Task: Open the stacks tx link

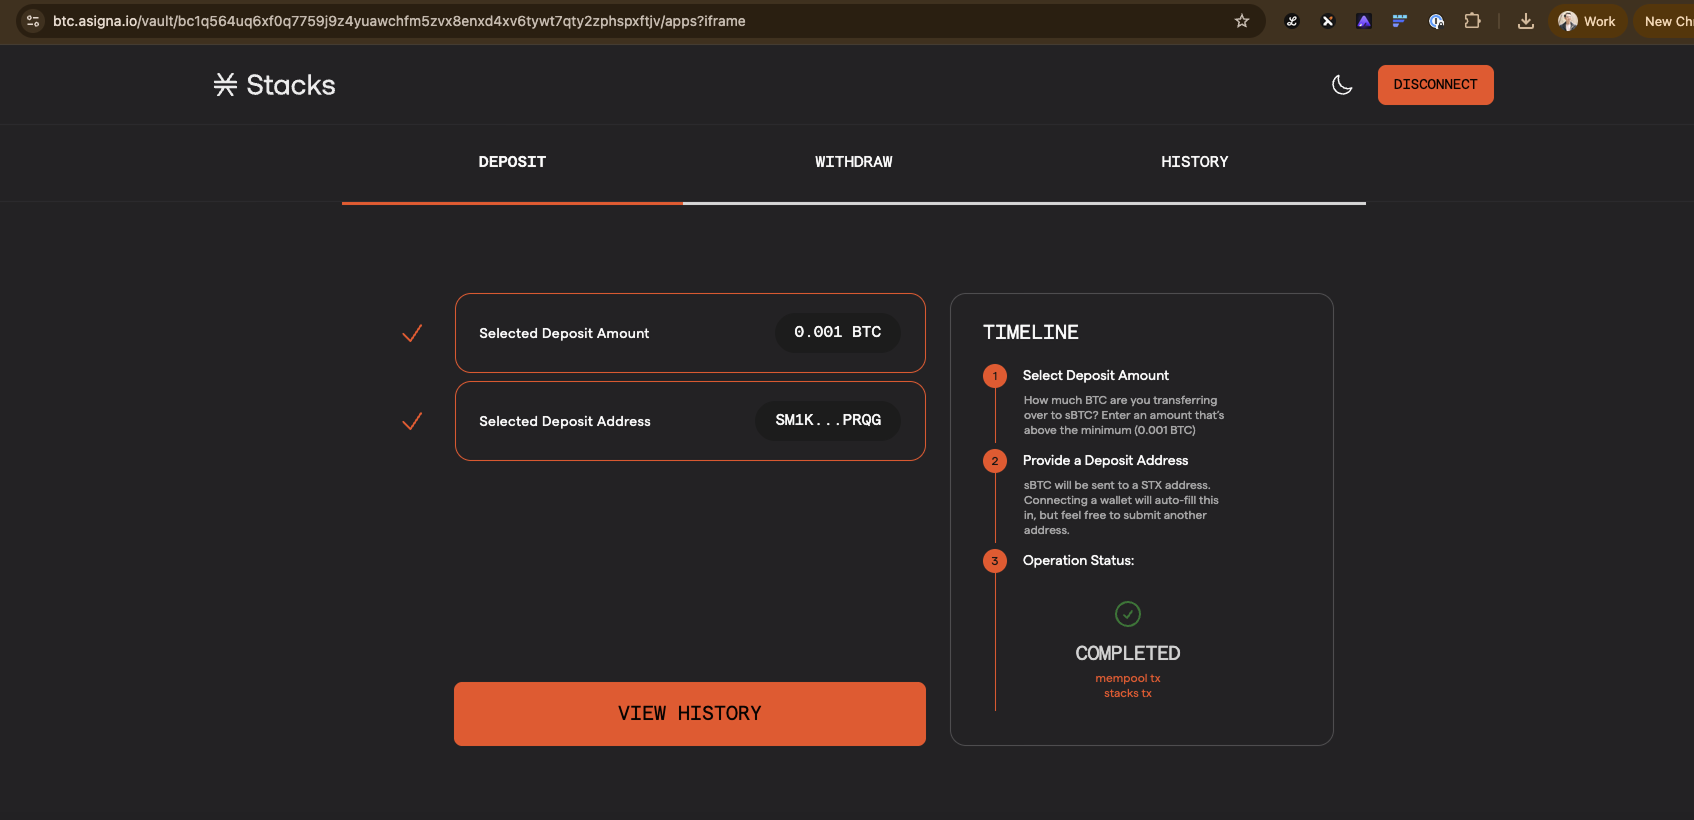Action: tap(1127, 694)
